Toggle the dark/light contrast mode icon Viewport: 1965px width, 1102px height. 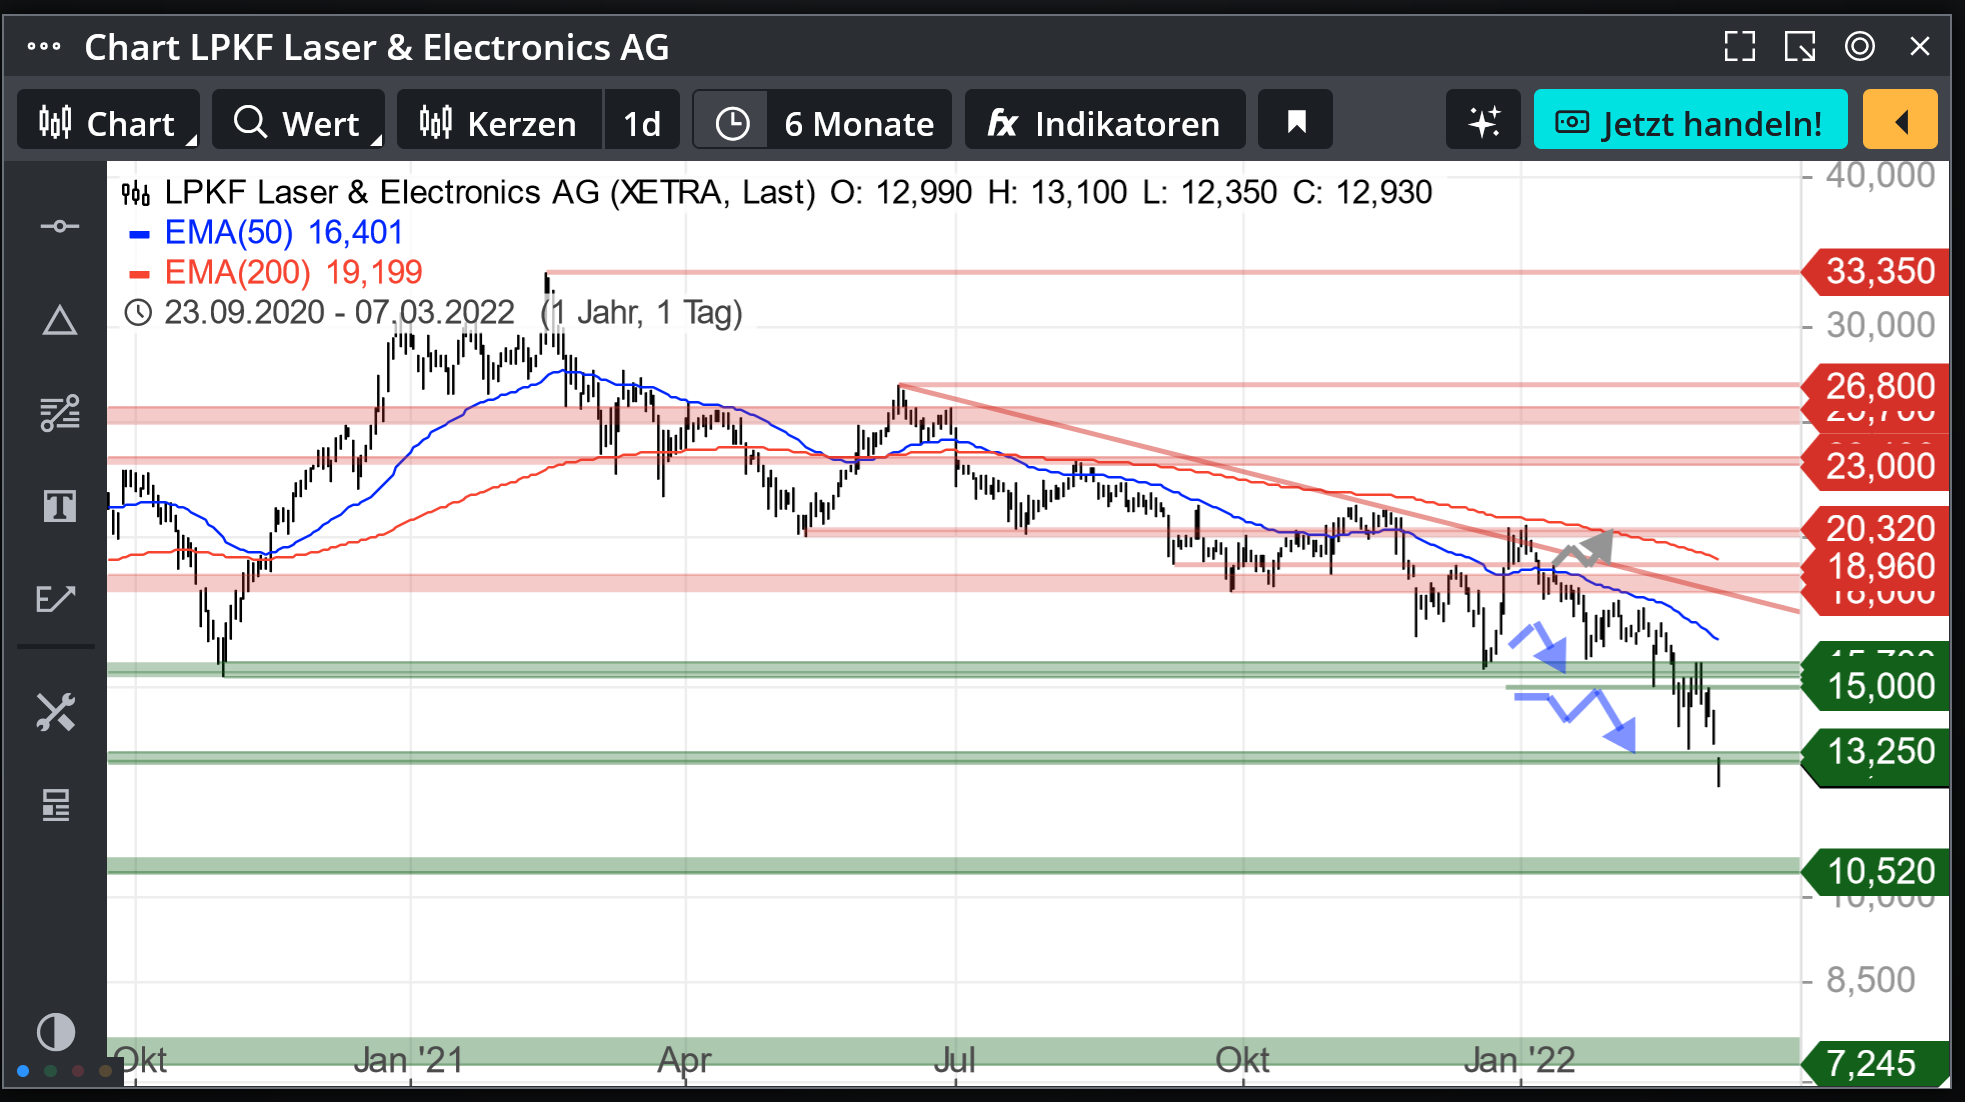(x=56, y=1031)
